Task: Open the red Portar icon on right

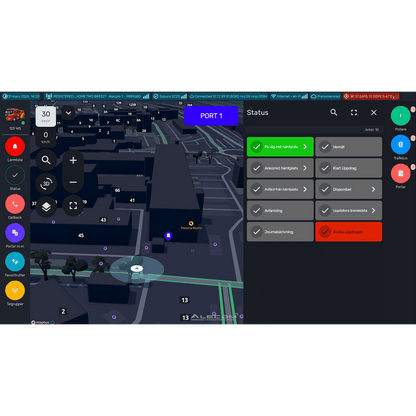Action: (401, 173)
